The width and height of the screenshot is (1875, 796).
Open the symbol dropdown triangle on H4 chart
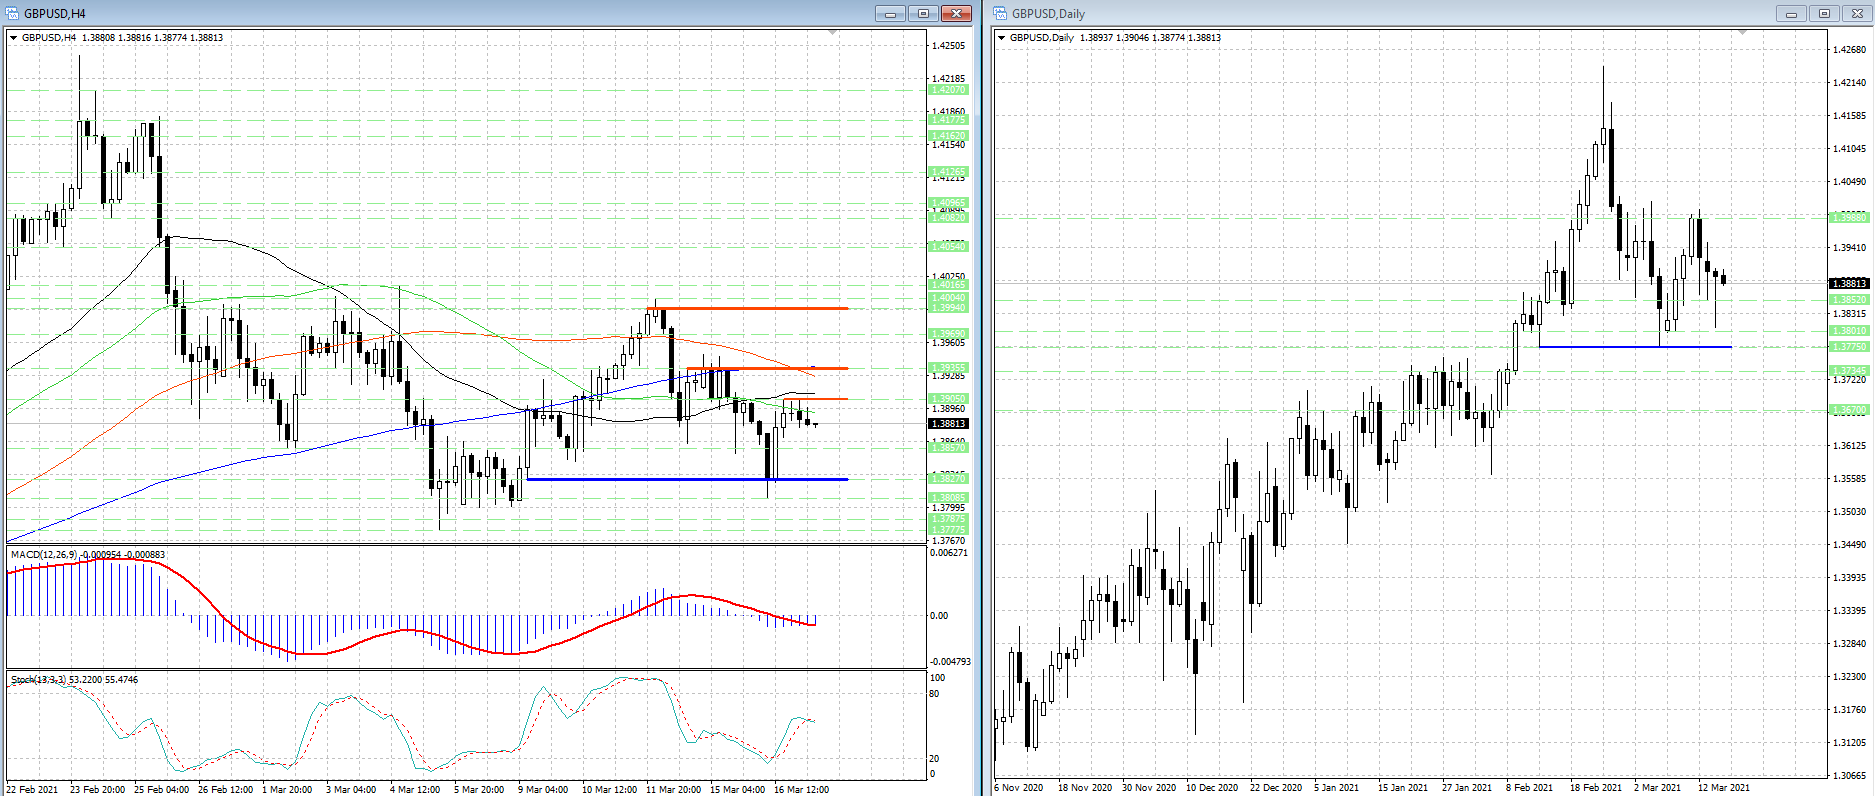tap(14, 38)
